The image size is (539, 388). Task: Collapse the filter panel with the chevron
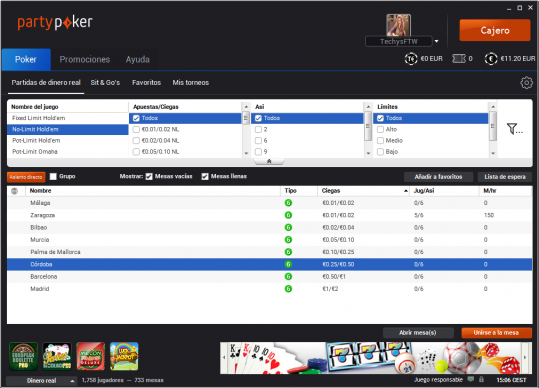click(269, 161)
